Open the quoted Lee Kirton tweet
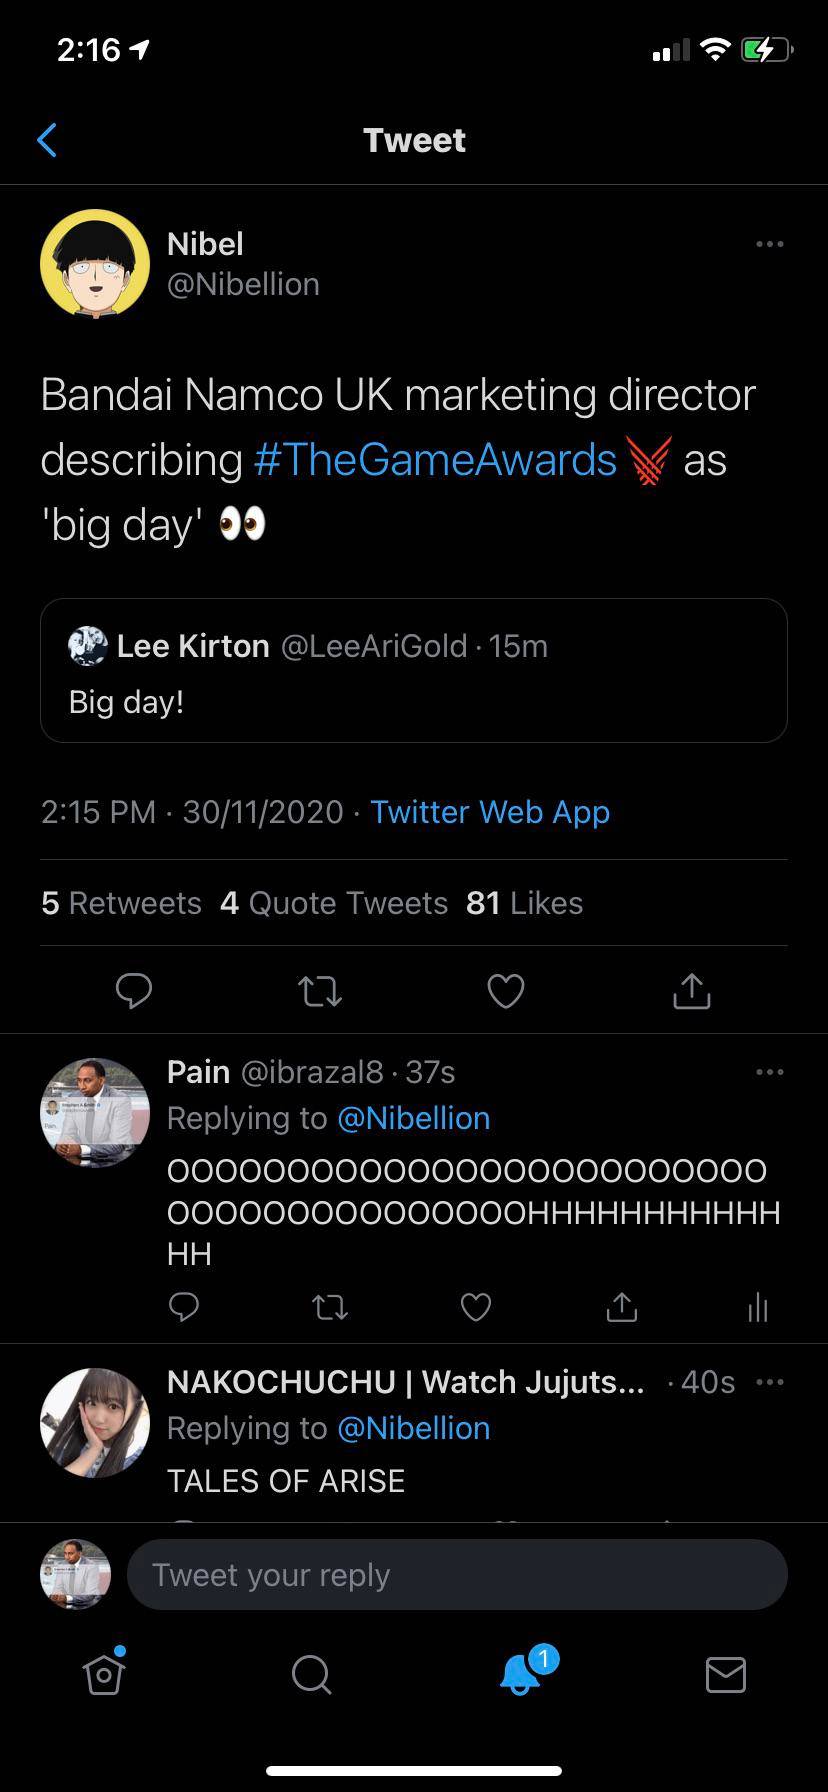This screenshot has width=828, height=1792. (413, 670)
